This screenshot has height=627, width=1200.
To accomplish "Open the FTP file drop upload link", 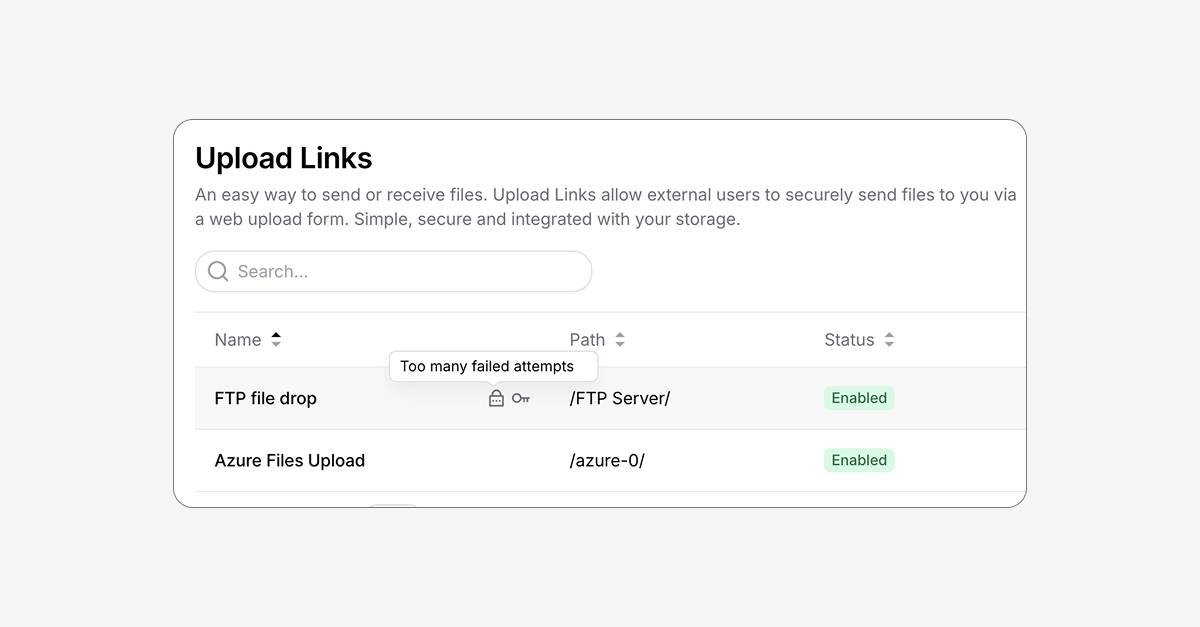I will (x=265, y=398).
